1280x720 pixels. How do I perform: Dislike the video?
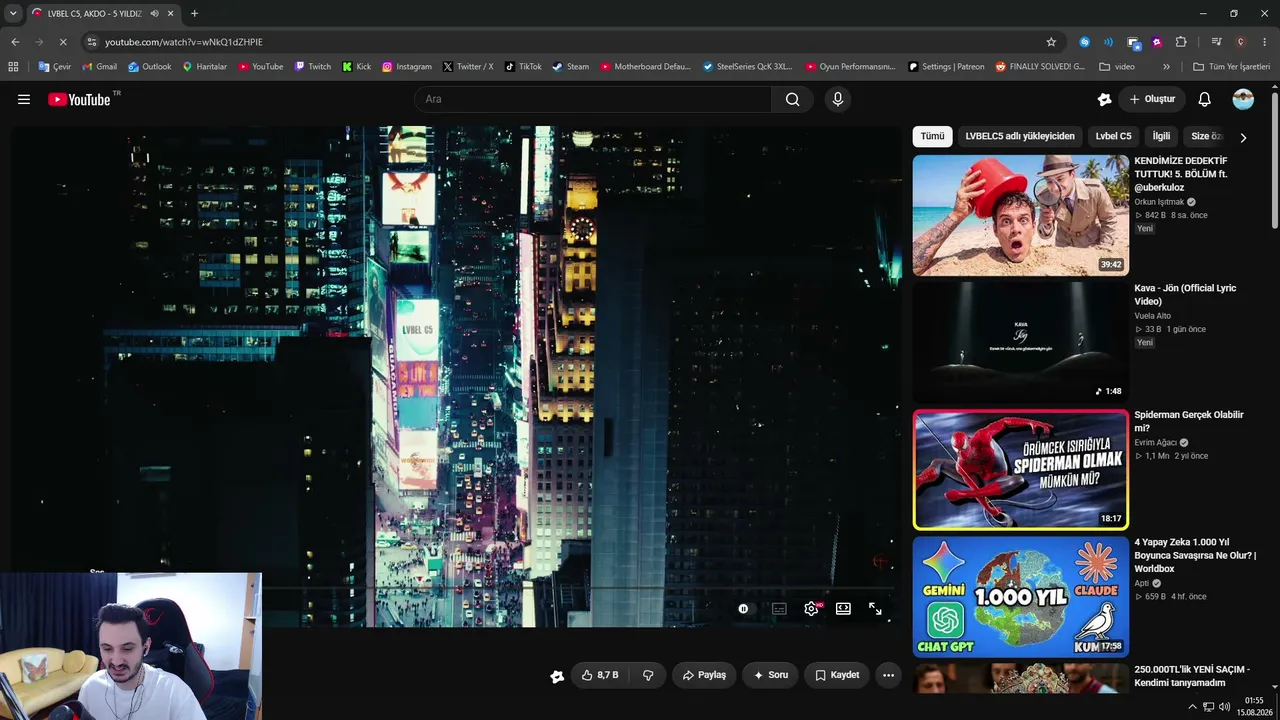point(648,675)
